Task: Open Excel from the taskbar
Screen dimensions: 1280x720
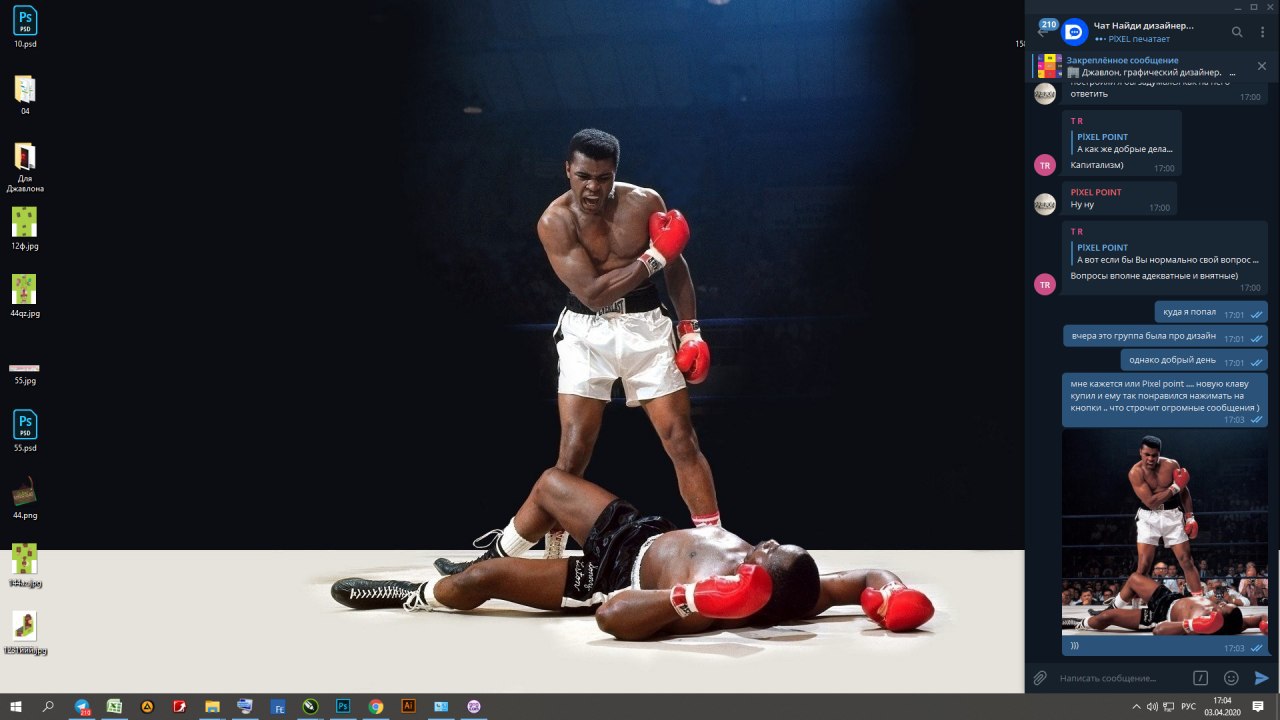Action: [x=115, y=706]
